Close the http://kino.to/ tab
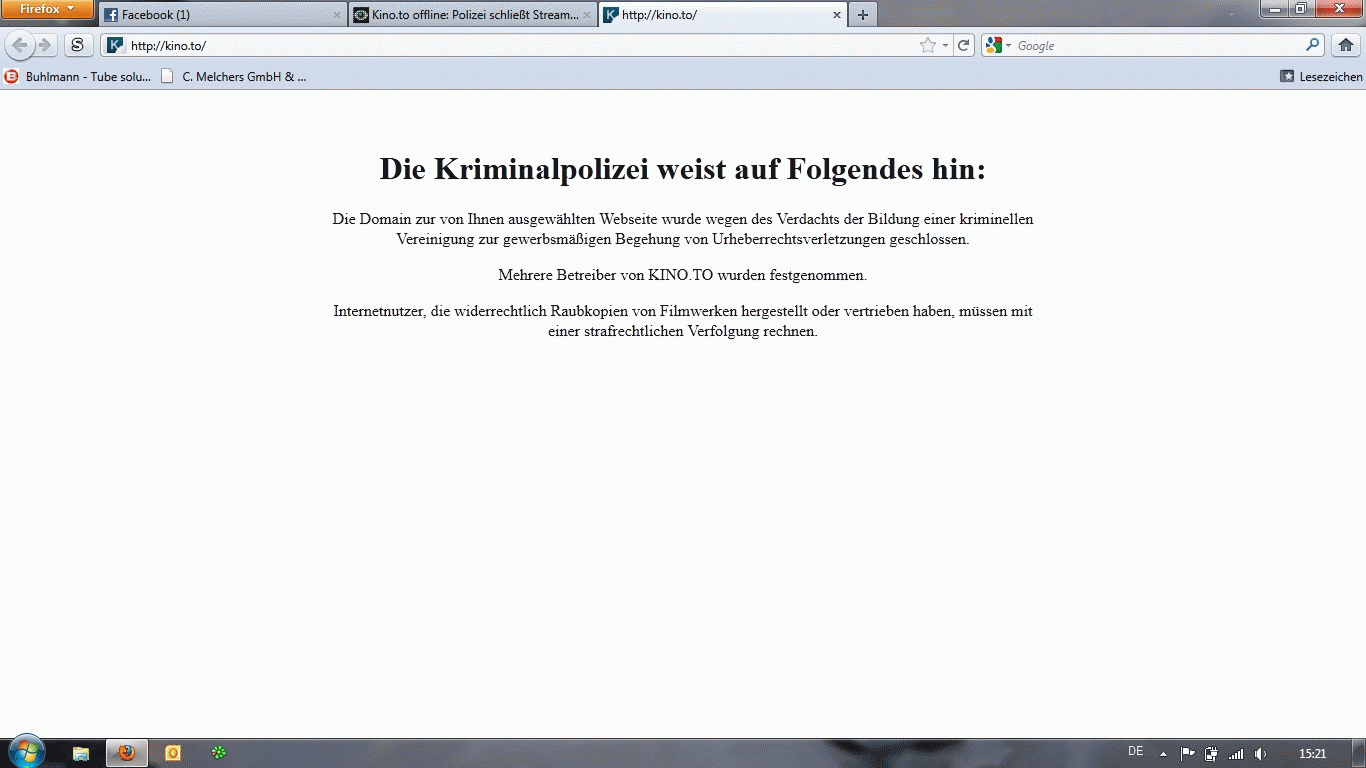1366x768 pixels. (837, 15)
